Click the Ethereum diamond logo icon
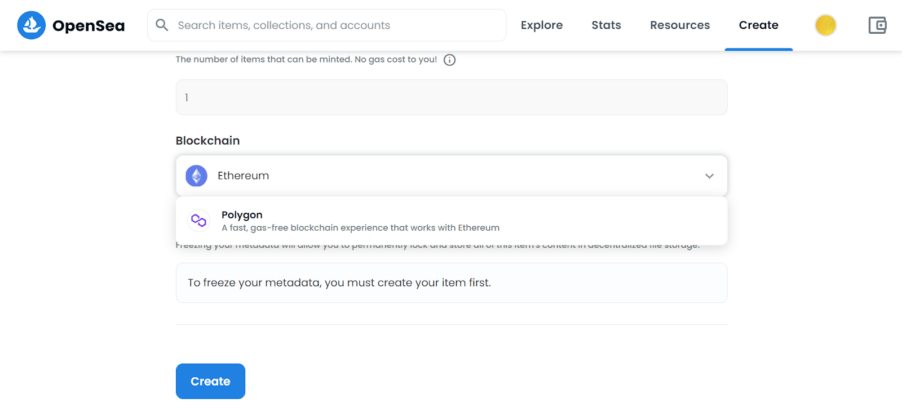Screen dimensions: 902x420 coord(196,175)
